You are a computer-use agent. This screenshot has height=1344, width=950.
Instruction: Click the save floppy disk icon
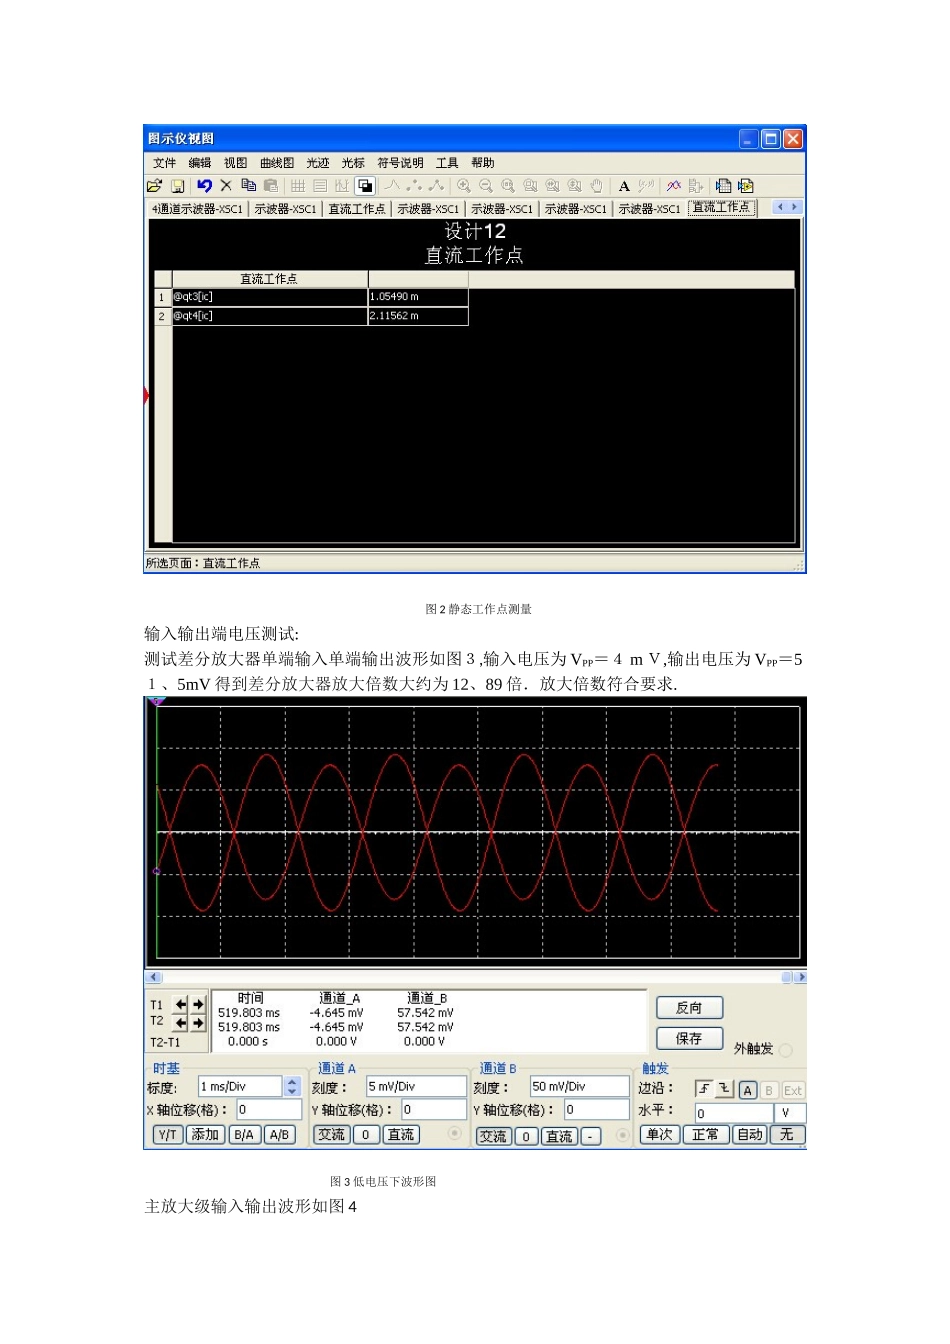(x=177, y=186)
